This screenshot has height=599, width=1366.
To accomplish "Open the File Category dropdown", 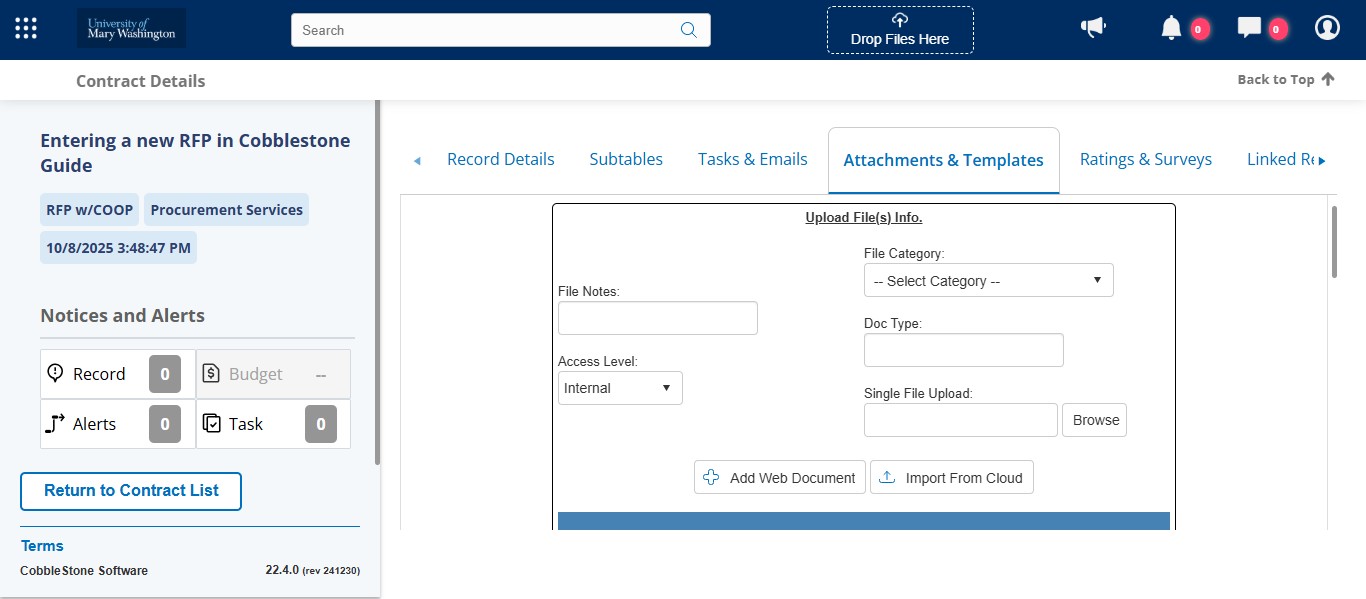I will 987,280.
